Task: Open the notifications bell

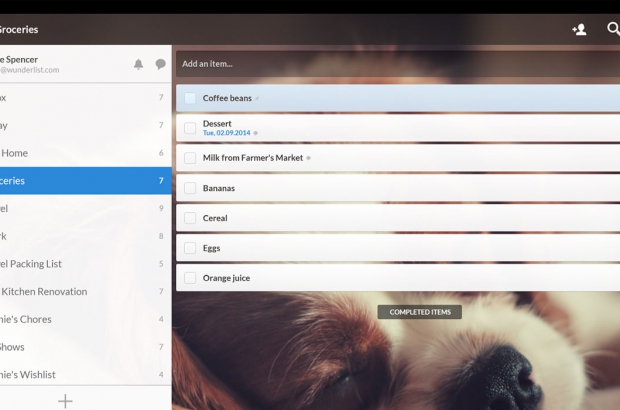Action: (x=139, y=64)
